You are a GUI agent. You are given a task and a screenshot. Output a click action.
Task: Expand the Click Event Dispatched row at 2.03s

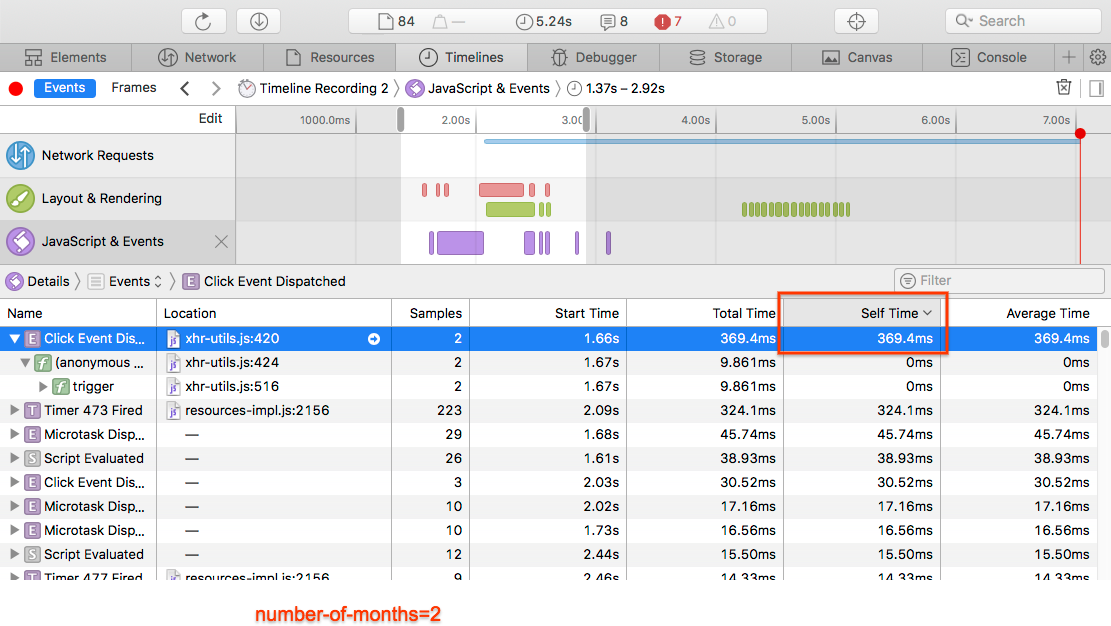click(x=13, y=483)
